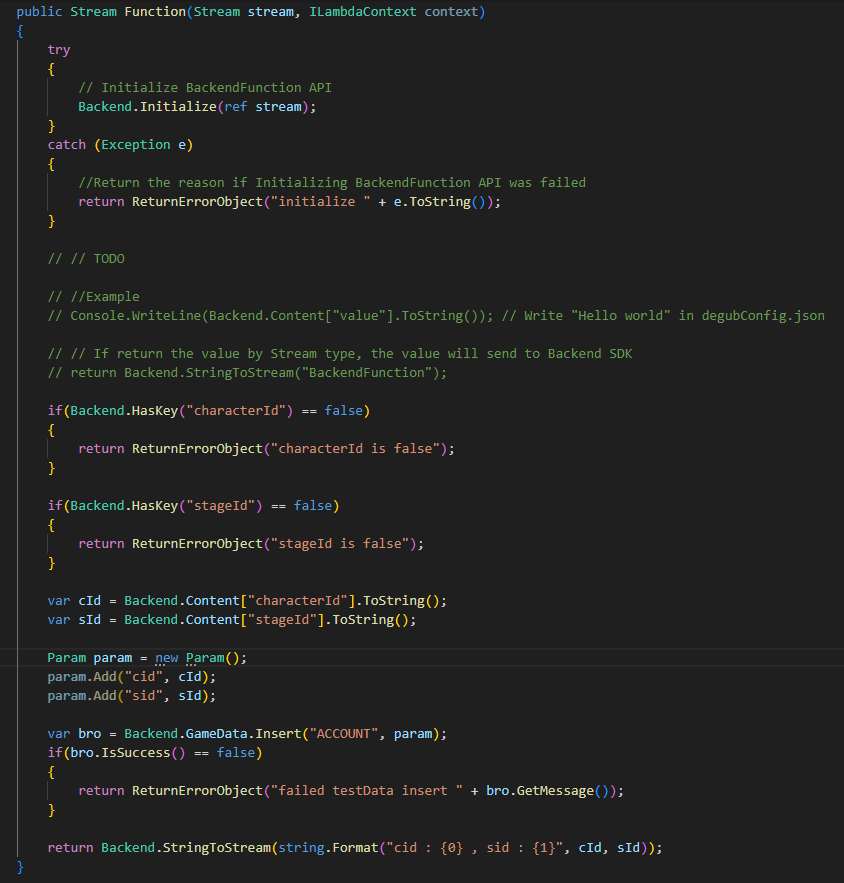Click the string "stageId is false"
This screenshot has height=883, width=844.
340,544
